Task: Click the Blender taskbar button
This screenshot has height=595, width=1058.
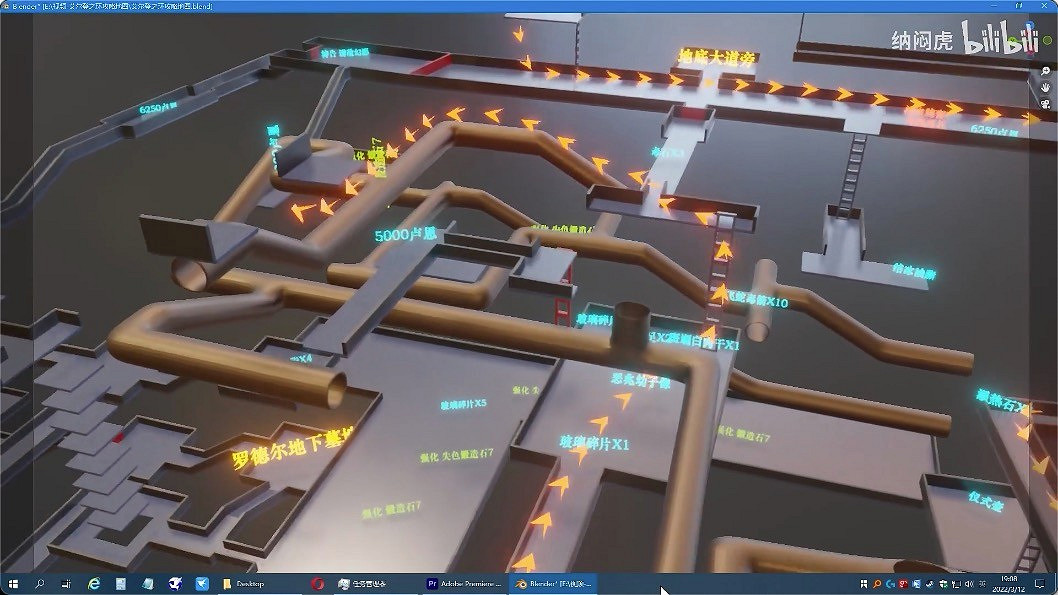Action: click(x=555, y=582)
